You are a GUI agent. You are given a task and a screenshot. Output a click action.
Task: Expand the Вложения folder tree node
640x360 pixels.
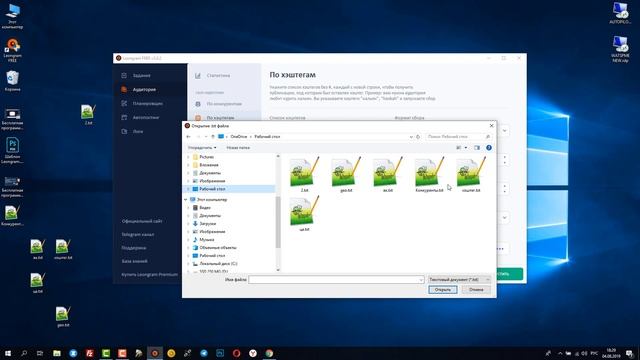click(188, 165)
